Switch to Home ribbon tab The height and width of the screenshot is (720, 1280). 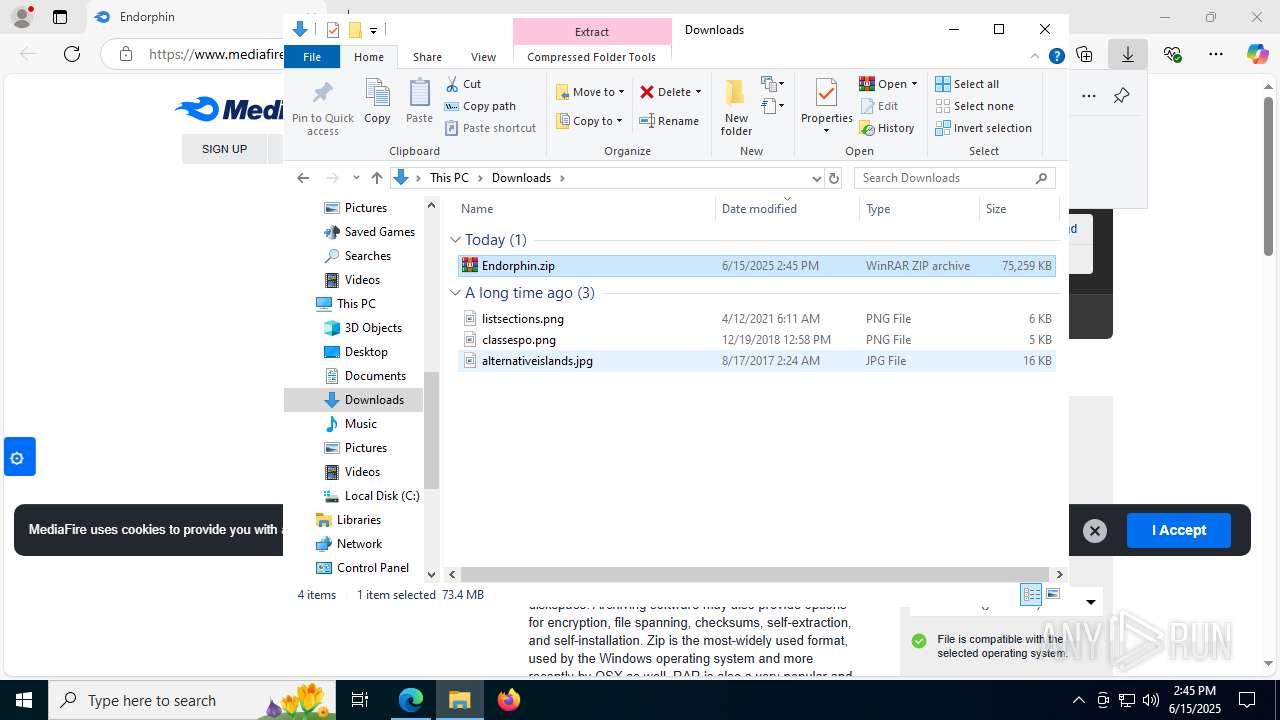(369, 57)
